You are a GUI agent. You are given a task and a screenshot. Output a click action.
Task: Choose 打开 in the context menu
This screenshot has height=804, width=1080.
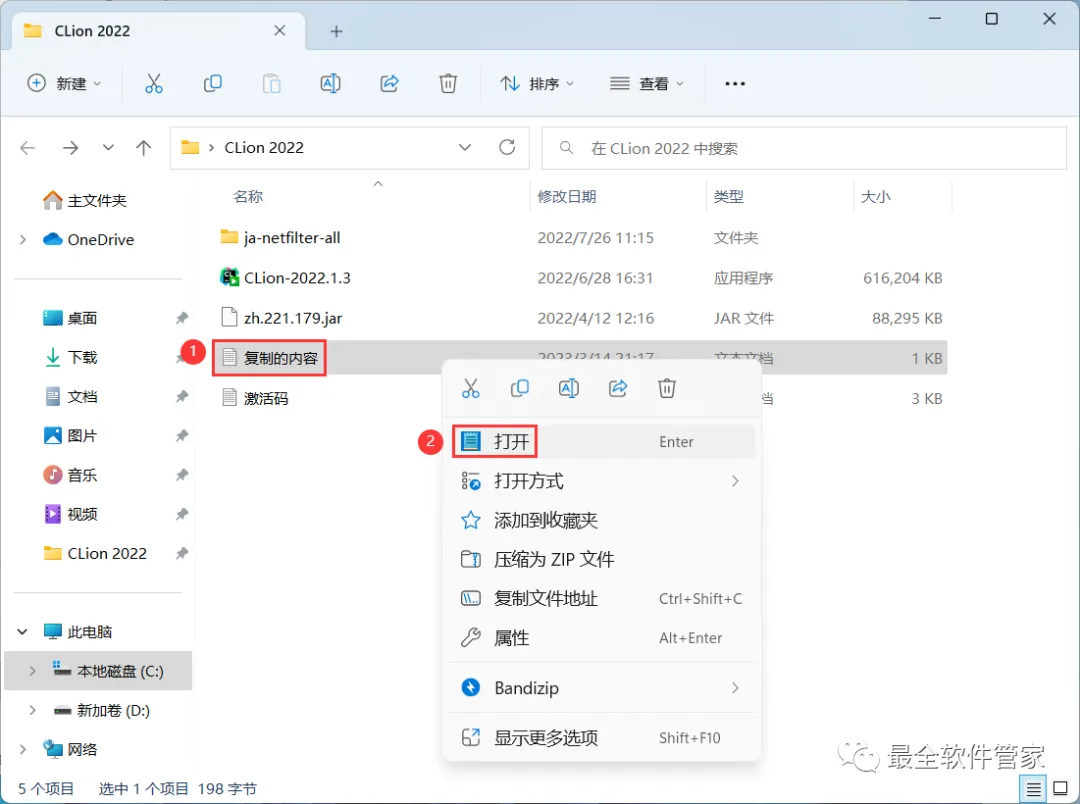coord(601,442)
